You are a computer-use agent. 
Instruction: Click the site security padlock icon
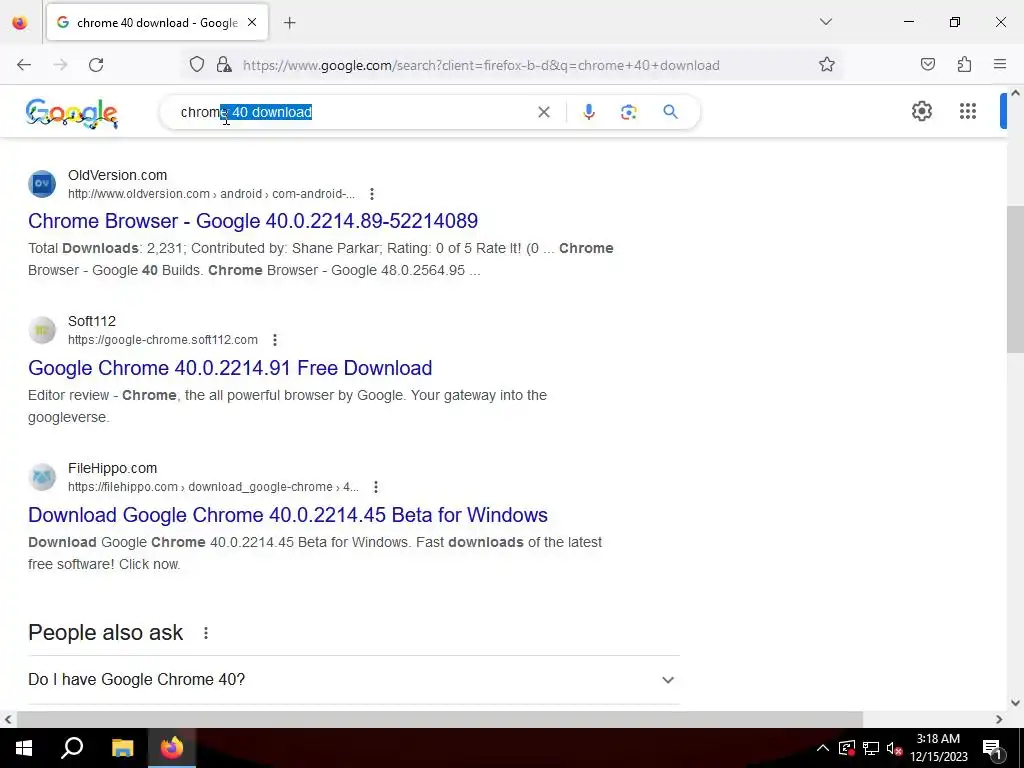click(224, 65)
